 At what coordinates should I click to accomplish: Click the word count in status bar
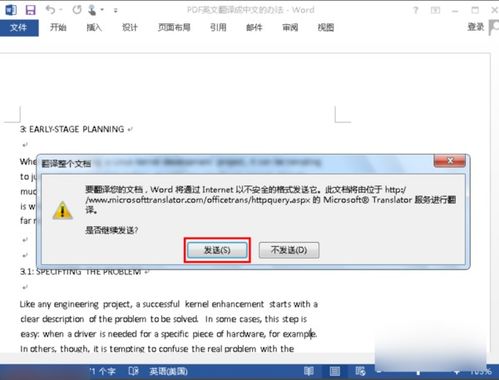[x=103, y=371]
